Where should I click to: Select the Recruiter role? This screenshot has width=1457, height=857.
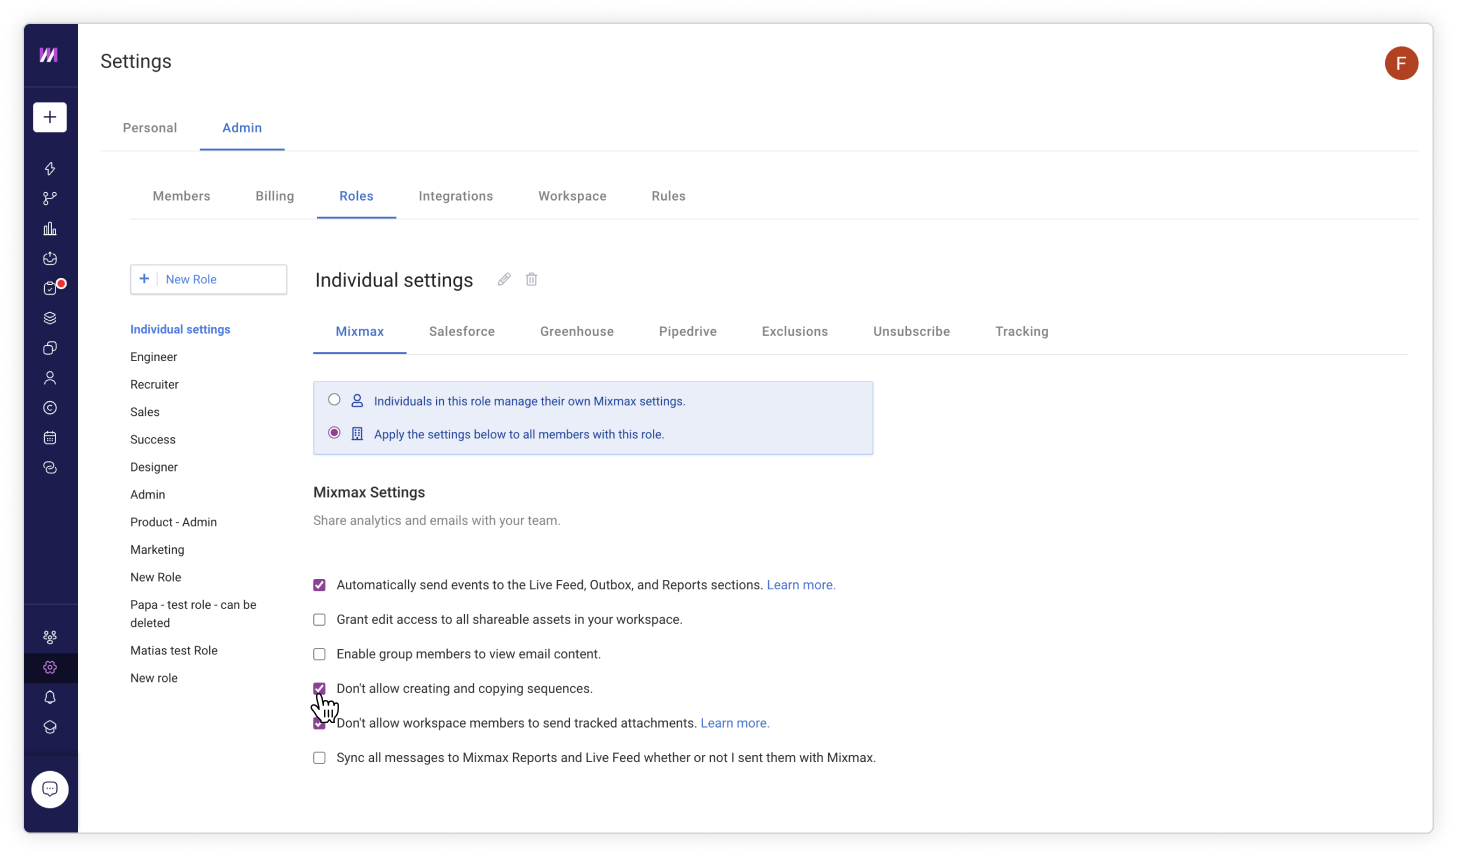155,385
